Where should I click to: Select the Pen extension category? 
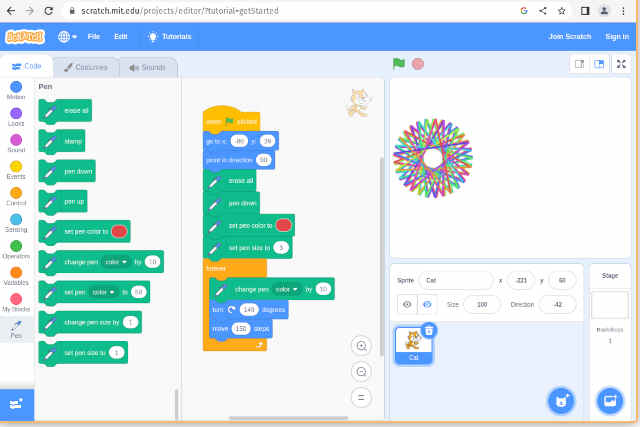click(16, 329)
